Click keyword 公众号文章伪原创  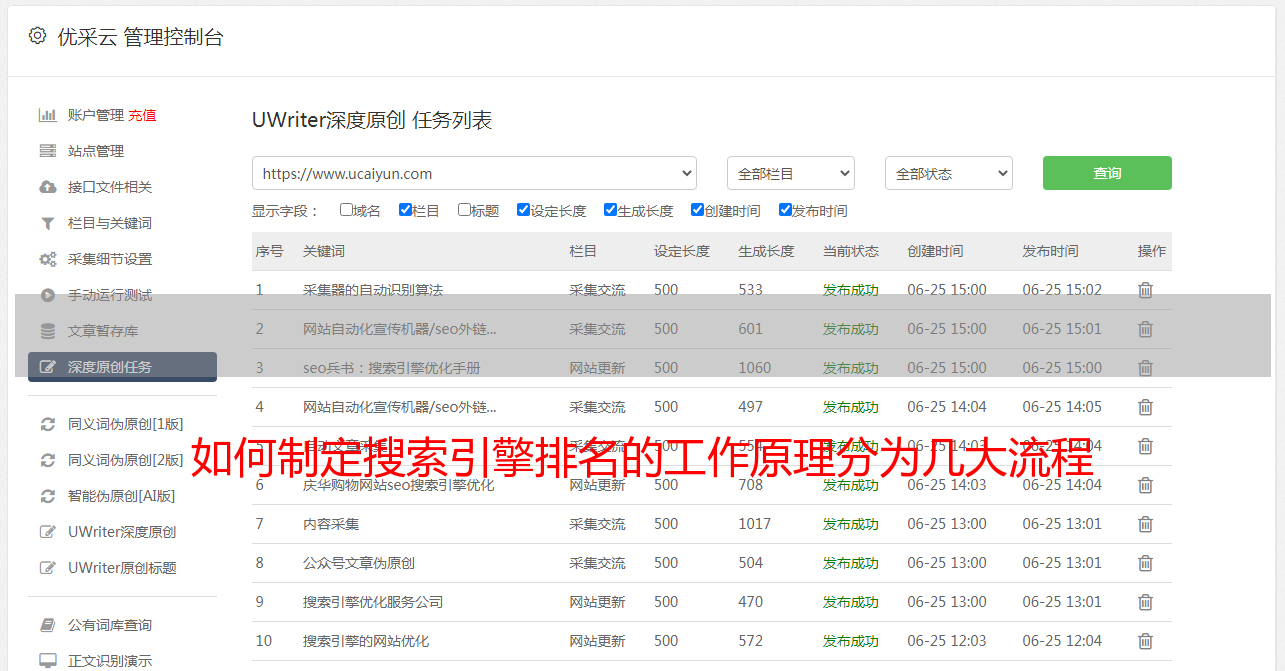tap(359, 563)
